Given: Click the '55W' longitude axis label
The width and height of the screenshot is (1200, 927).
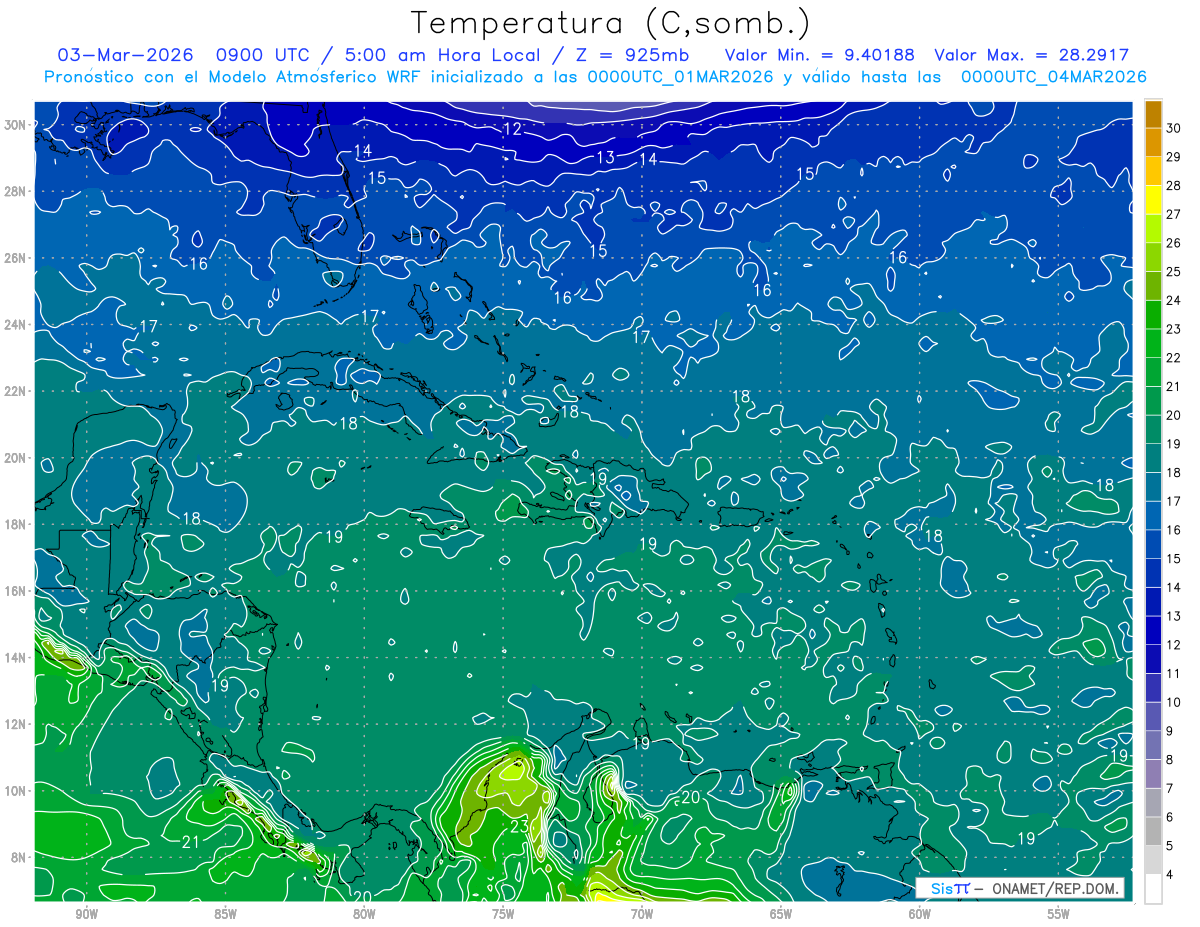Looking at the screenshot, I should click(x=1059, y=914).
